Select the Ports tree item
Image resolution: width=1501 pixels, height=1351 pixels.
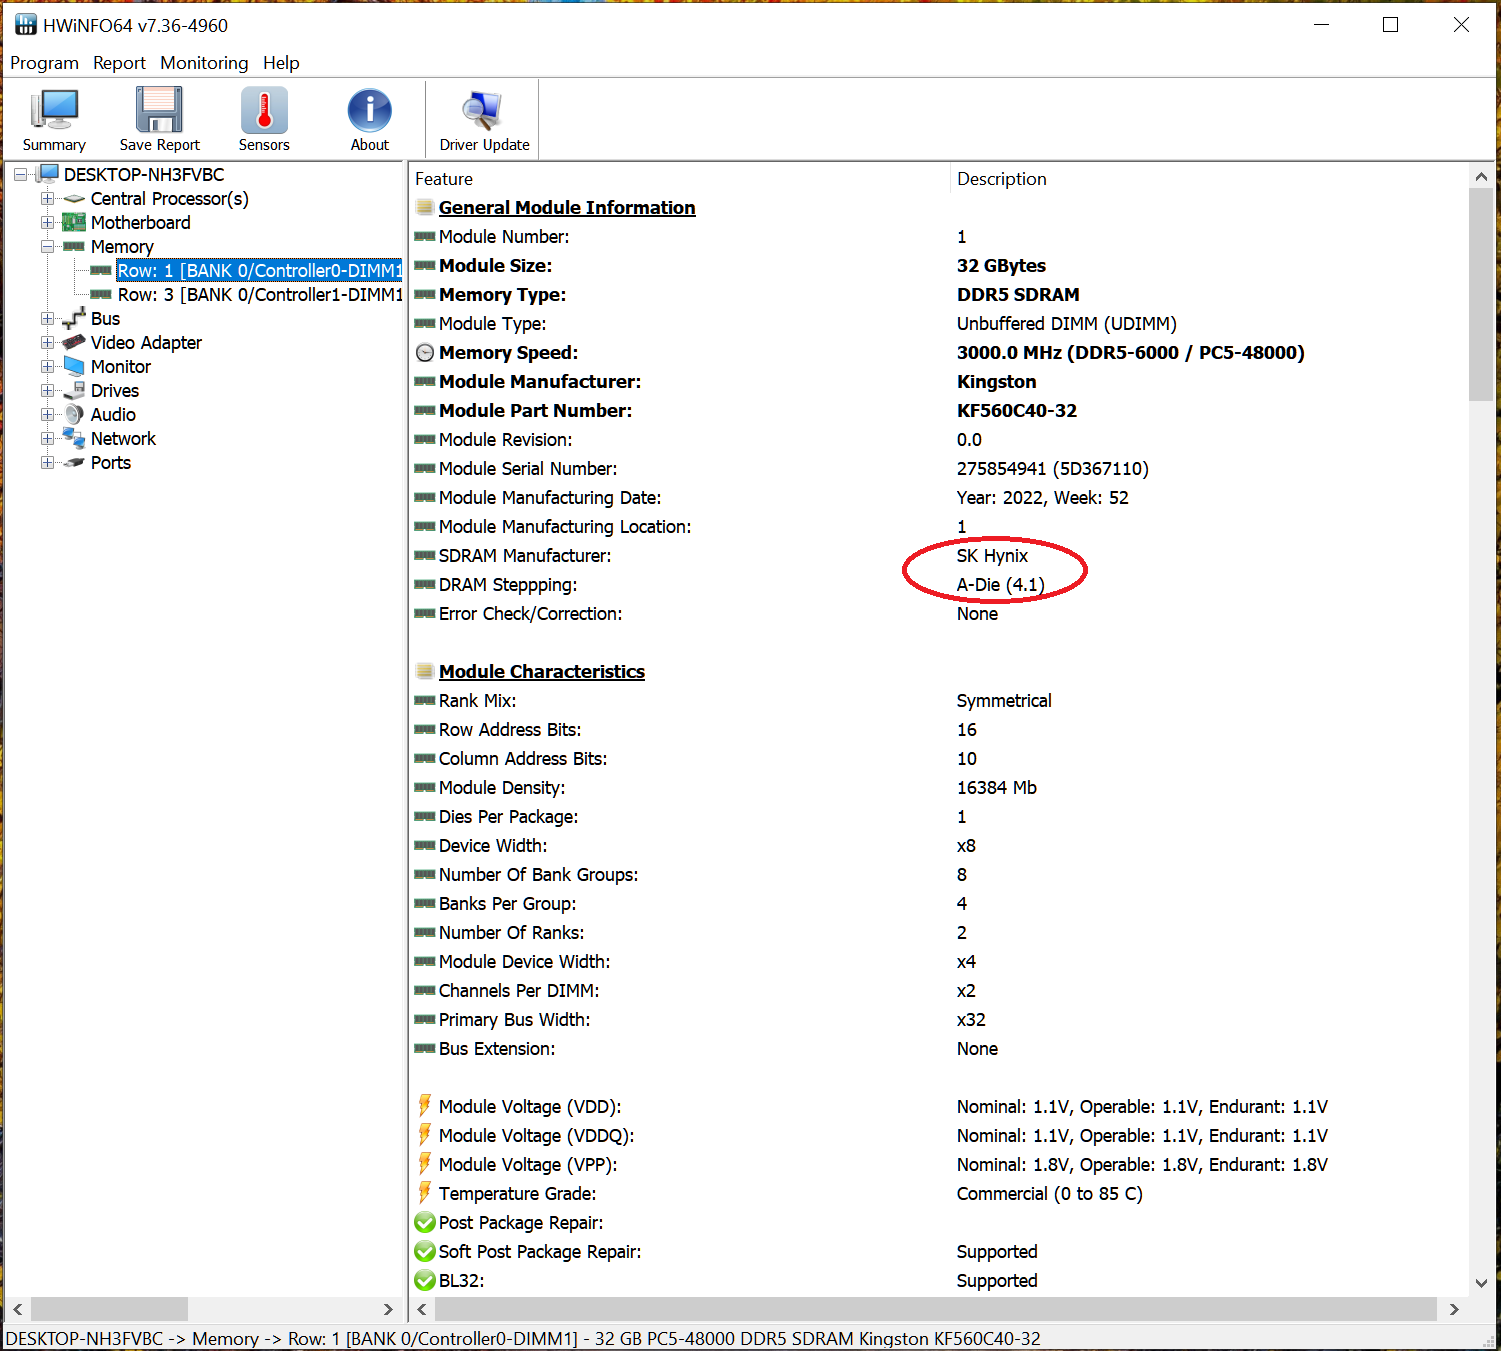click(x=111, y=462)
